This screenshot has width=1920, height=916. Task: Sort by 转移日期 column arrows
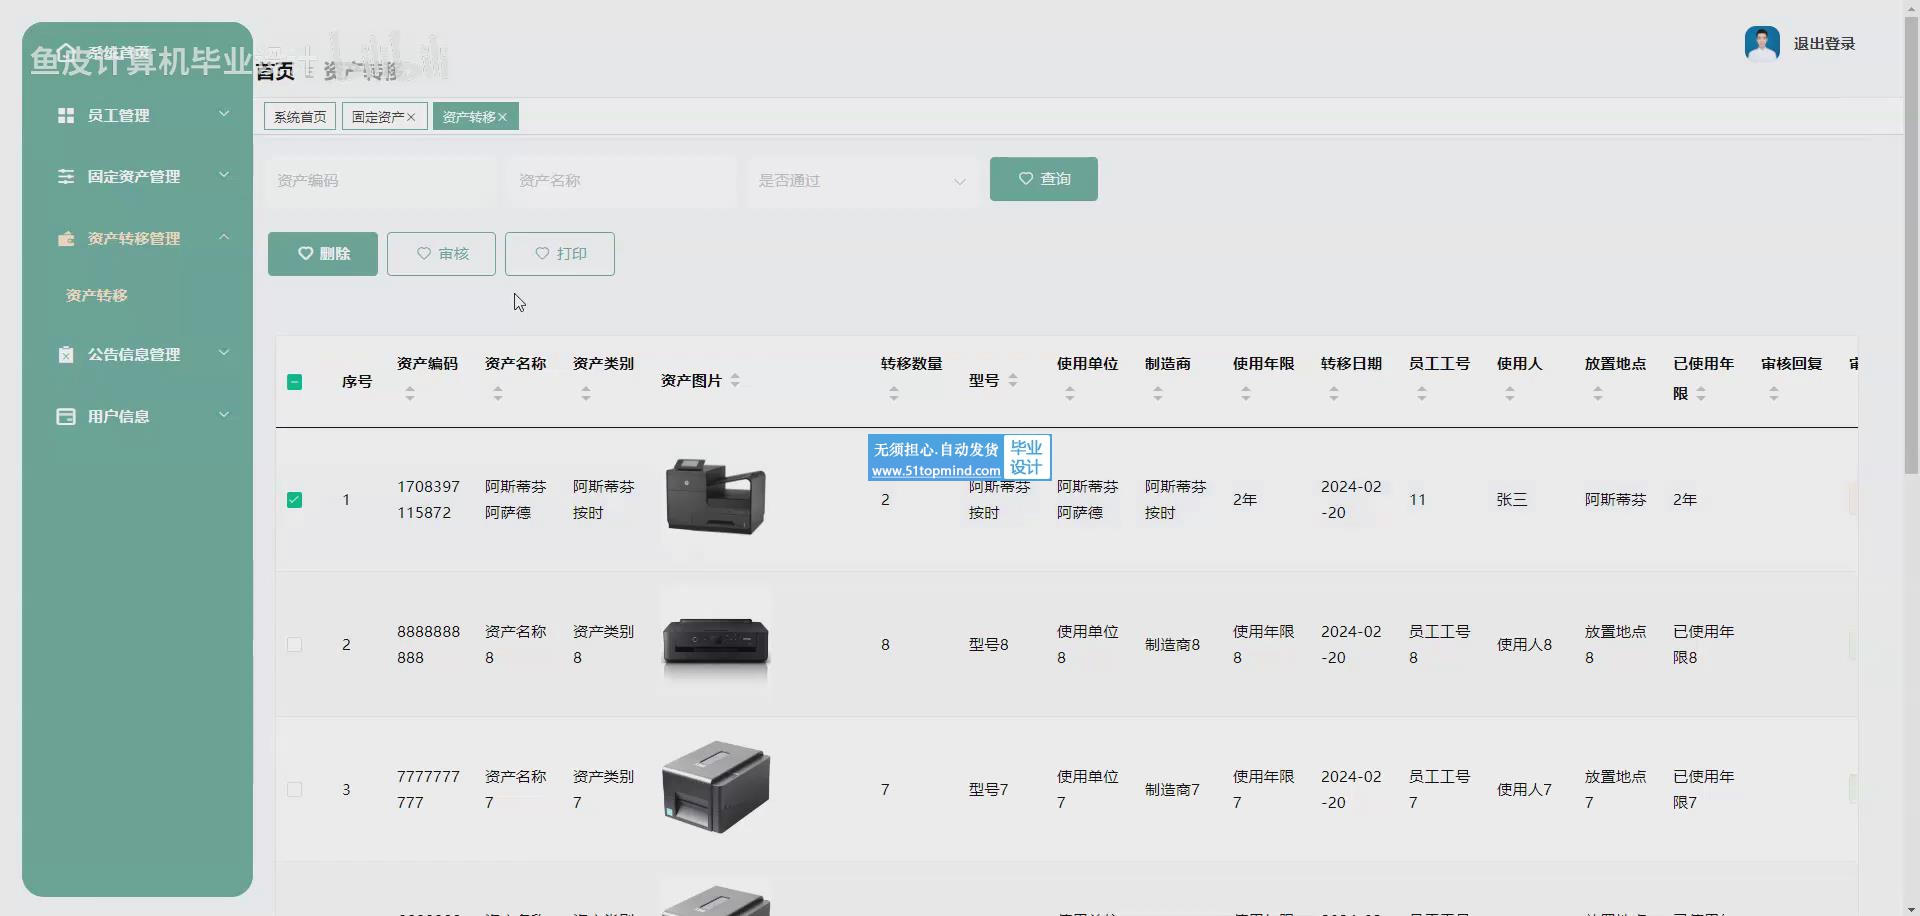(x=1334, y=394)
